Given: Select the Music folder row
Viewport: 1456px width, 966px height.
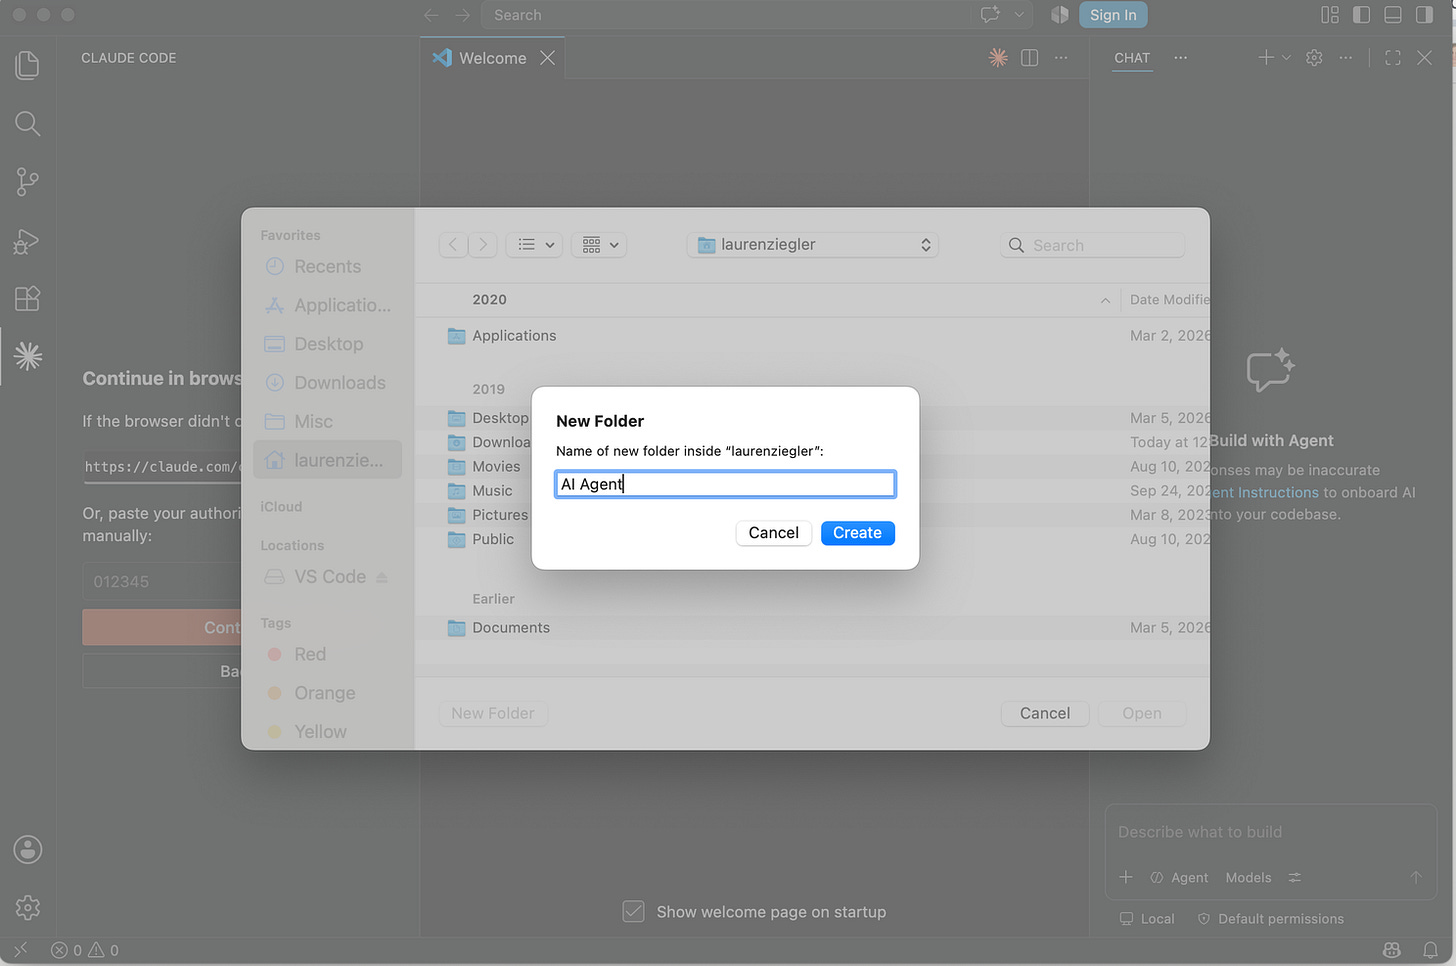Looking at the screenshot, I should click(x=812, y=491).
